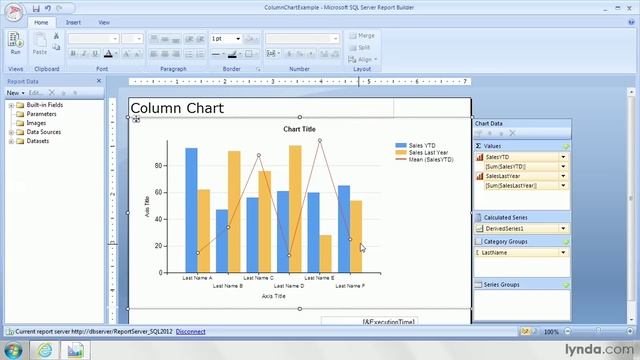Click the border color pen icon
This screenshot has width=640, height=360.
[x=232, y=54]
